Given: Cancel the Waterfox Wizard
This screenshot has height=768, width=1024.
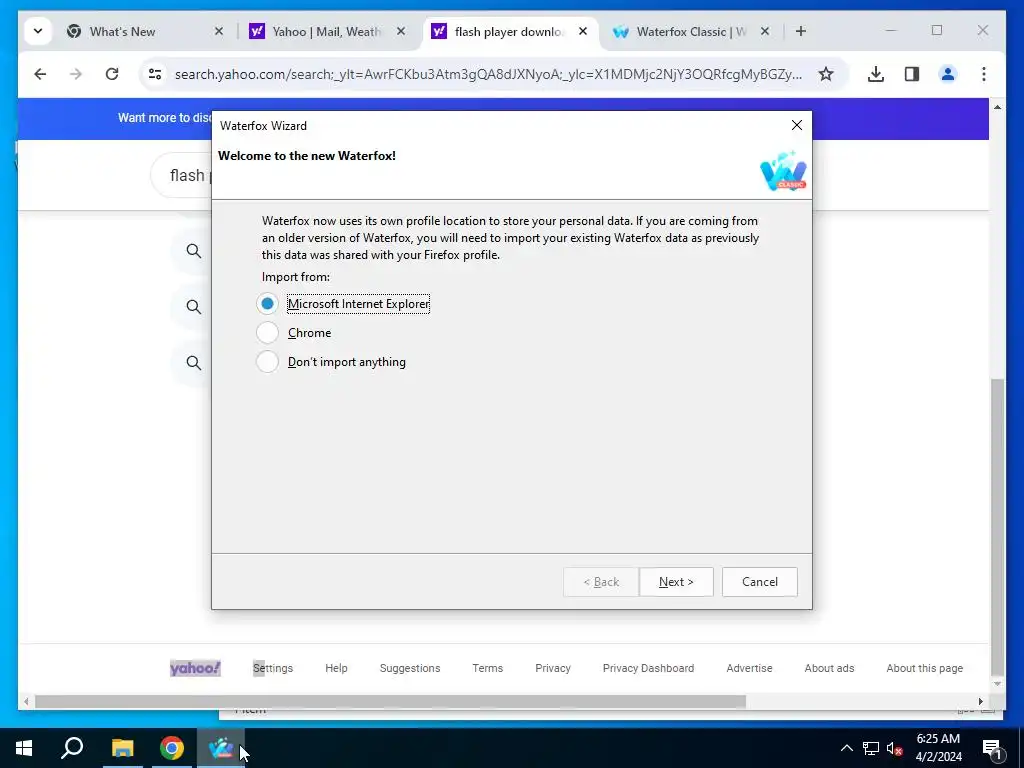Looking at the screenshot, I should tap(760, 581).
